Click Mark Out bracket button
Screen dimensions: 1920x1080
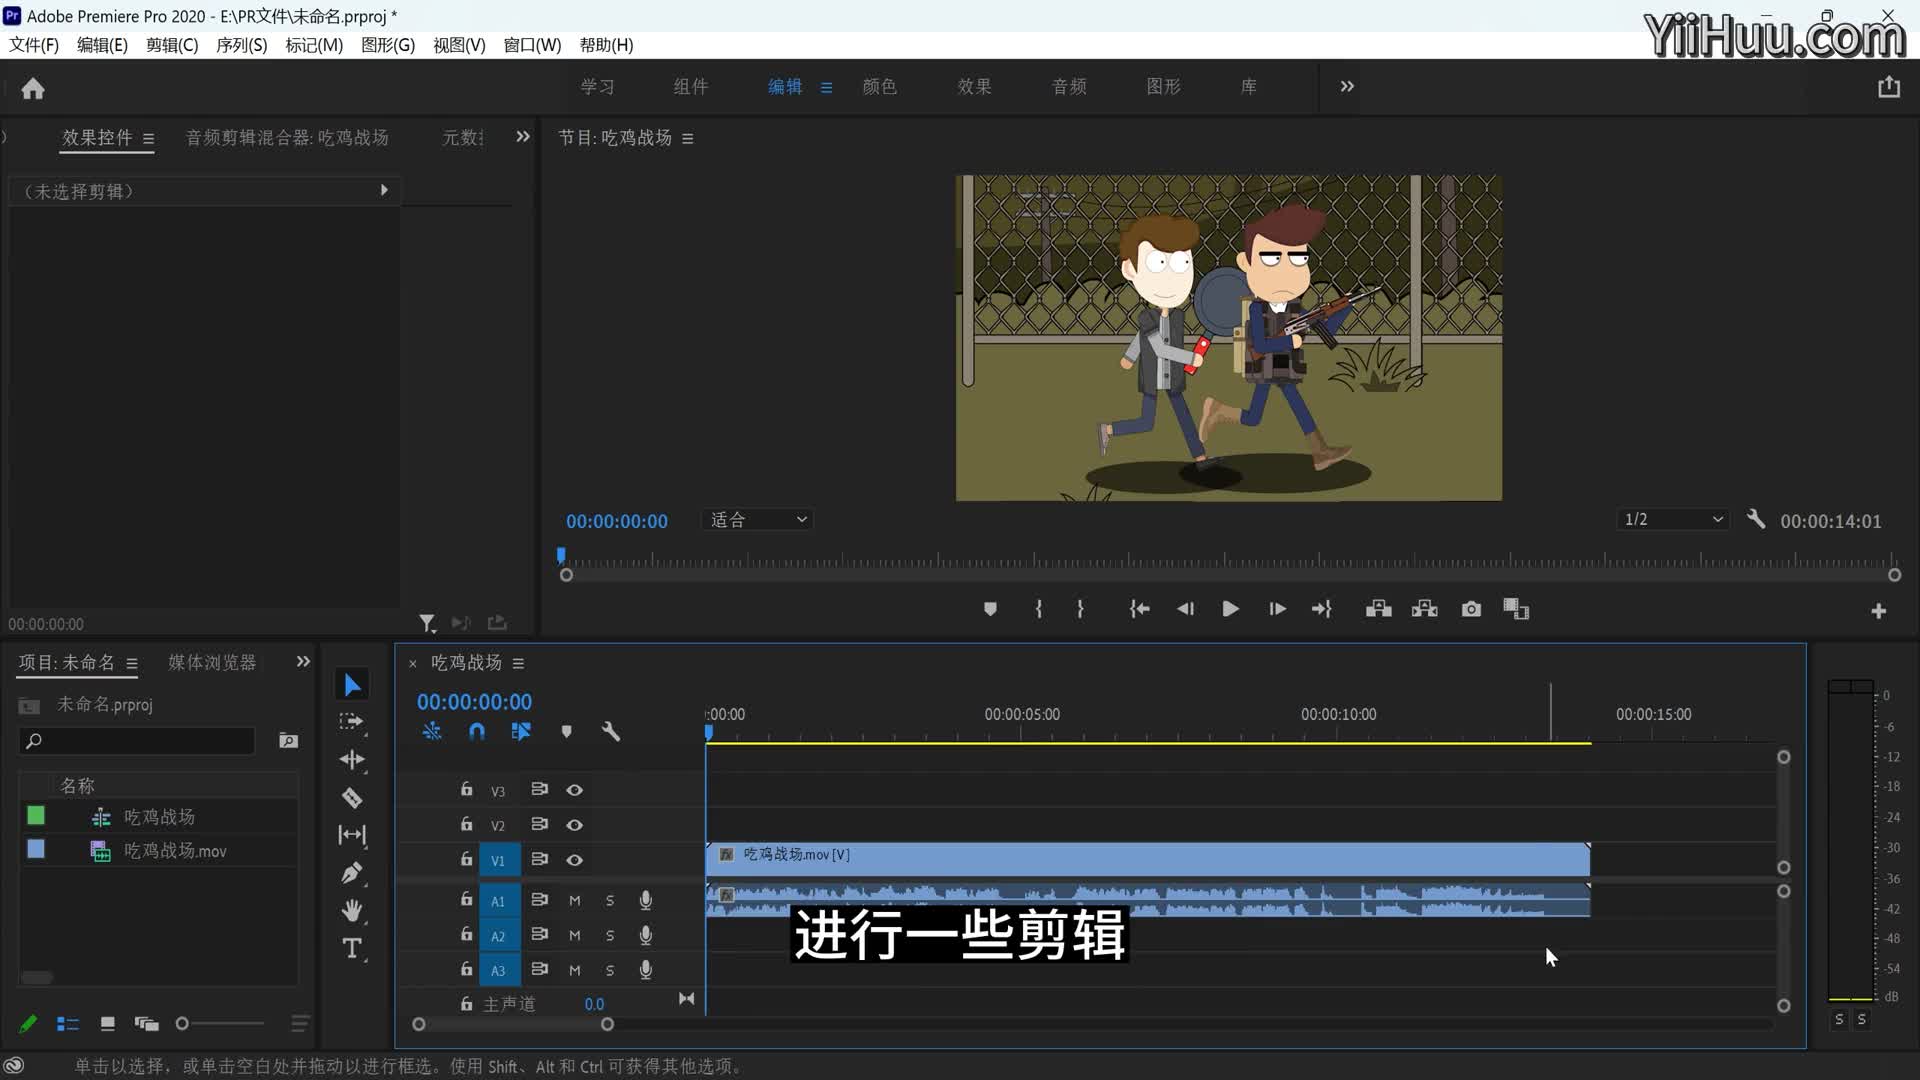click(1080, 609)
